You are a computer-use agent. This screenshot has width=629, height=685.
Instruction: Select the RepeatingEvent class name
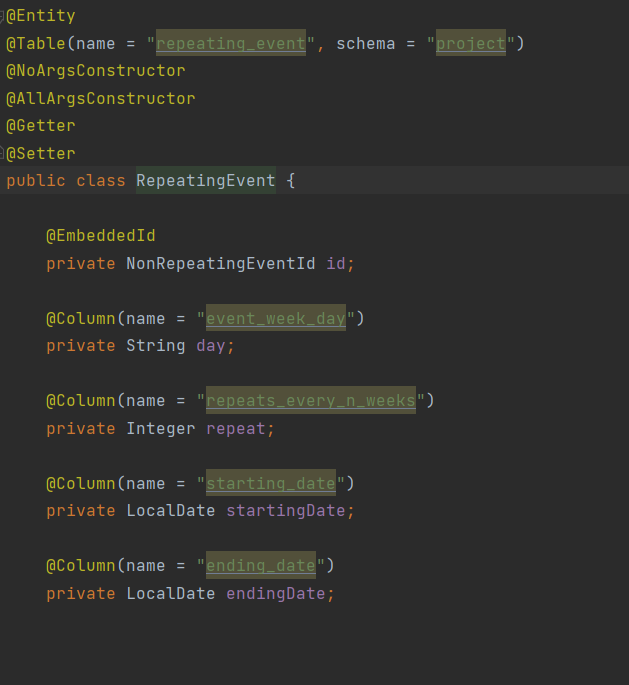[205, 181]
